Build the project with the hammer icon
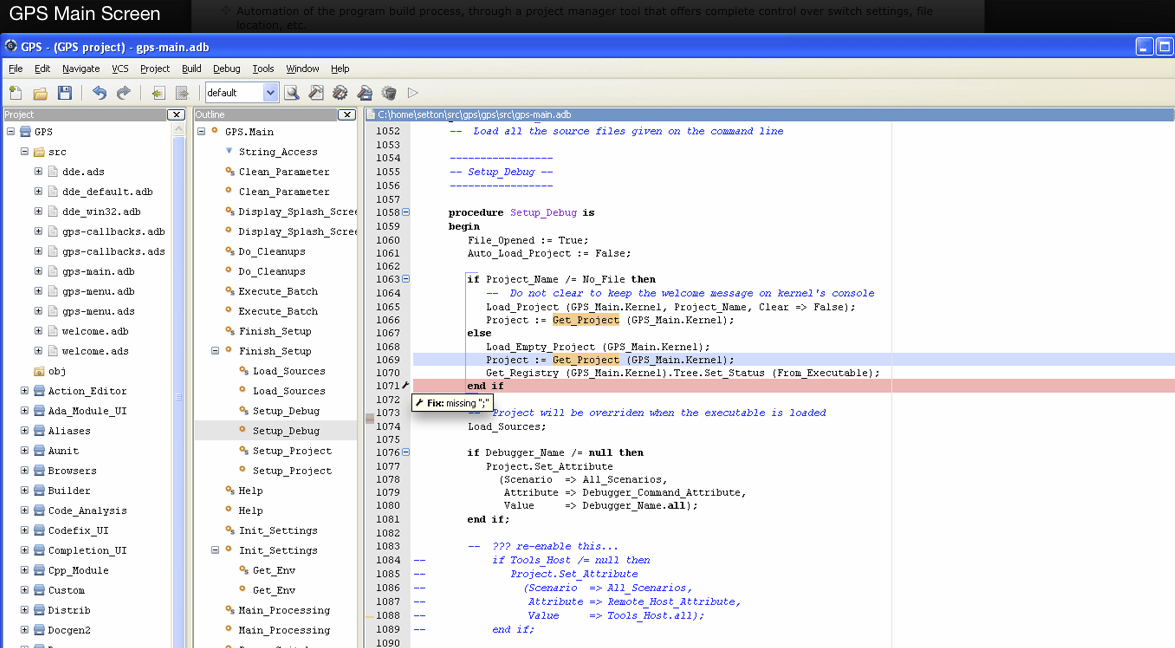The image size is (1175, 648). click(315, 91)
